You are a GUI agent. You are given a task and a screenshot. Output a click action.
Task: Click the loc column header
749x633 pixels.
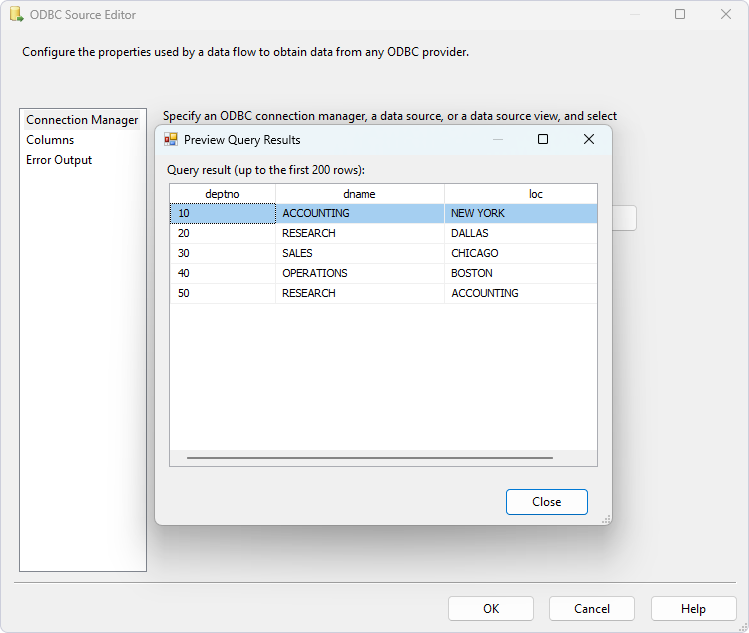tap(535, 194)
